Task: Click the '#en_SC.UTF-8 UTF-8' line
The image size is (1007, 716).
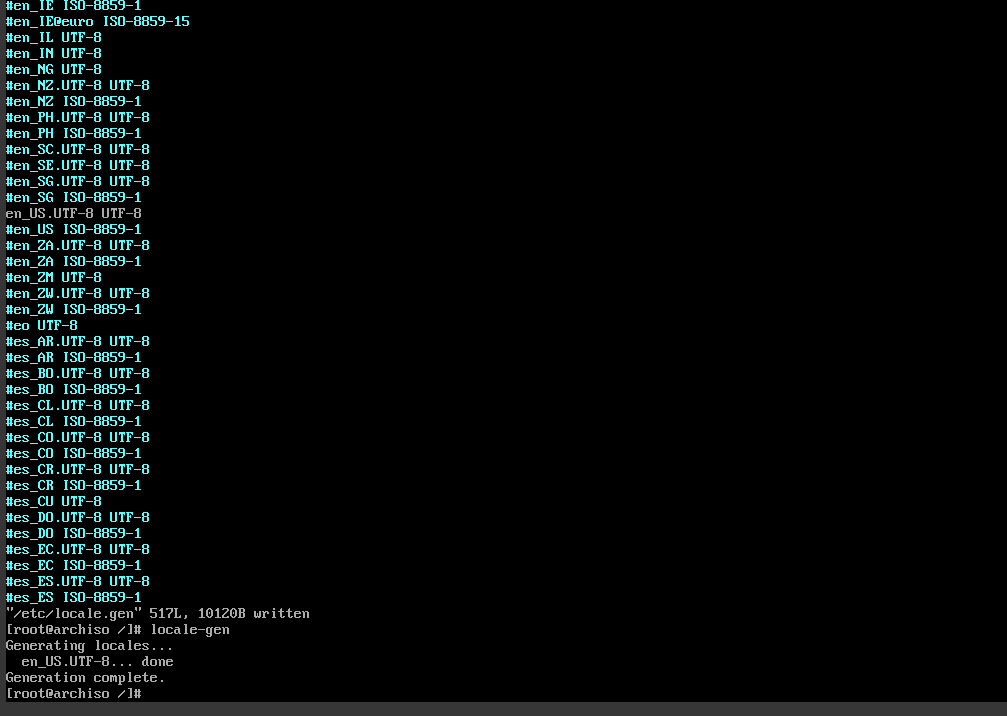Action: 78,150
